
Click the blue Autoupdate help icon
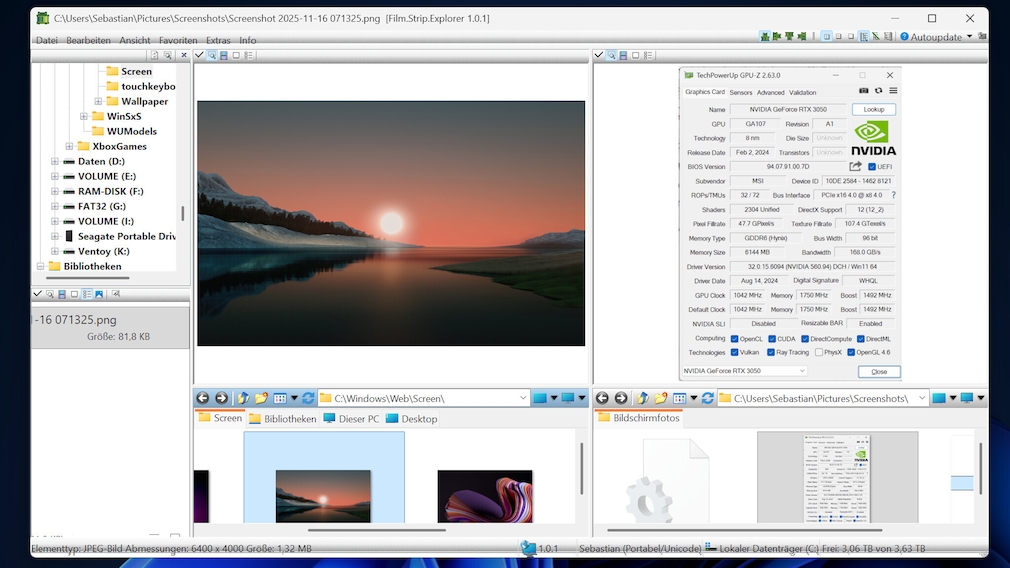click(904, 37)
